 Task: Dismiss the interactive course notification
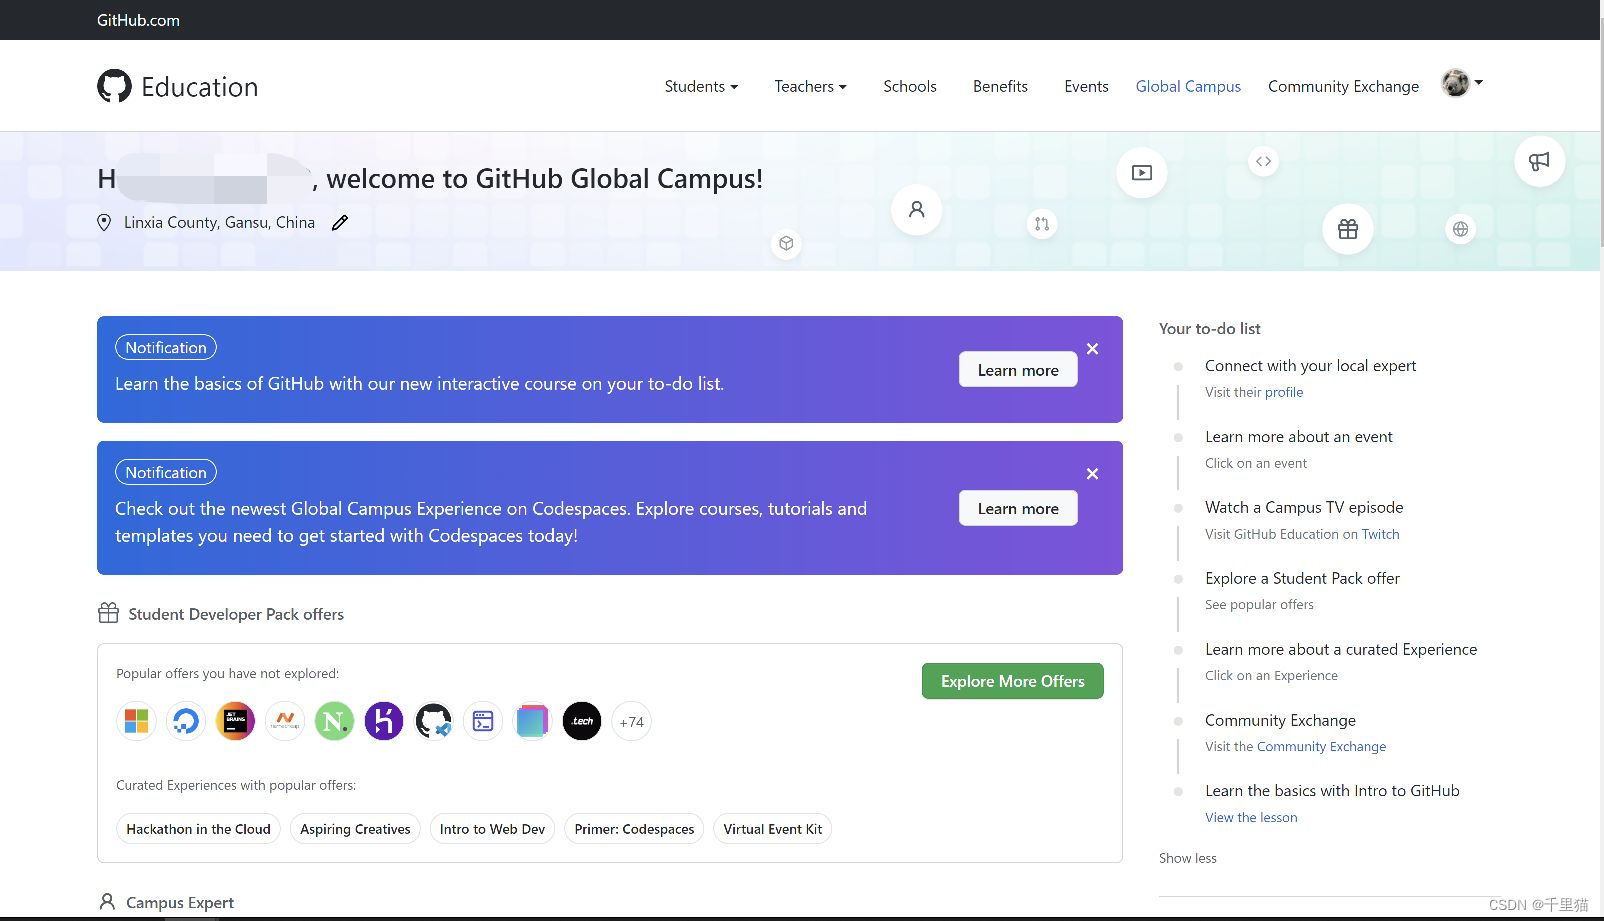(x=1092, y=349)
